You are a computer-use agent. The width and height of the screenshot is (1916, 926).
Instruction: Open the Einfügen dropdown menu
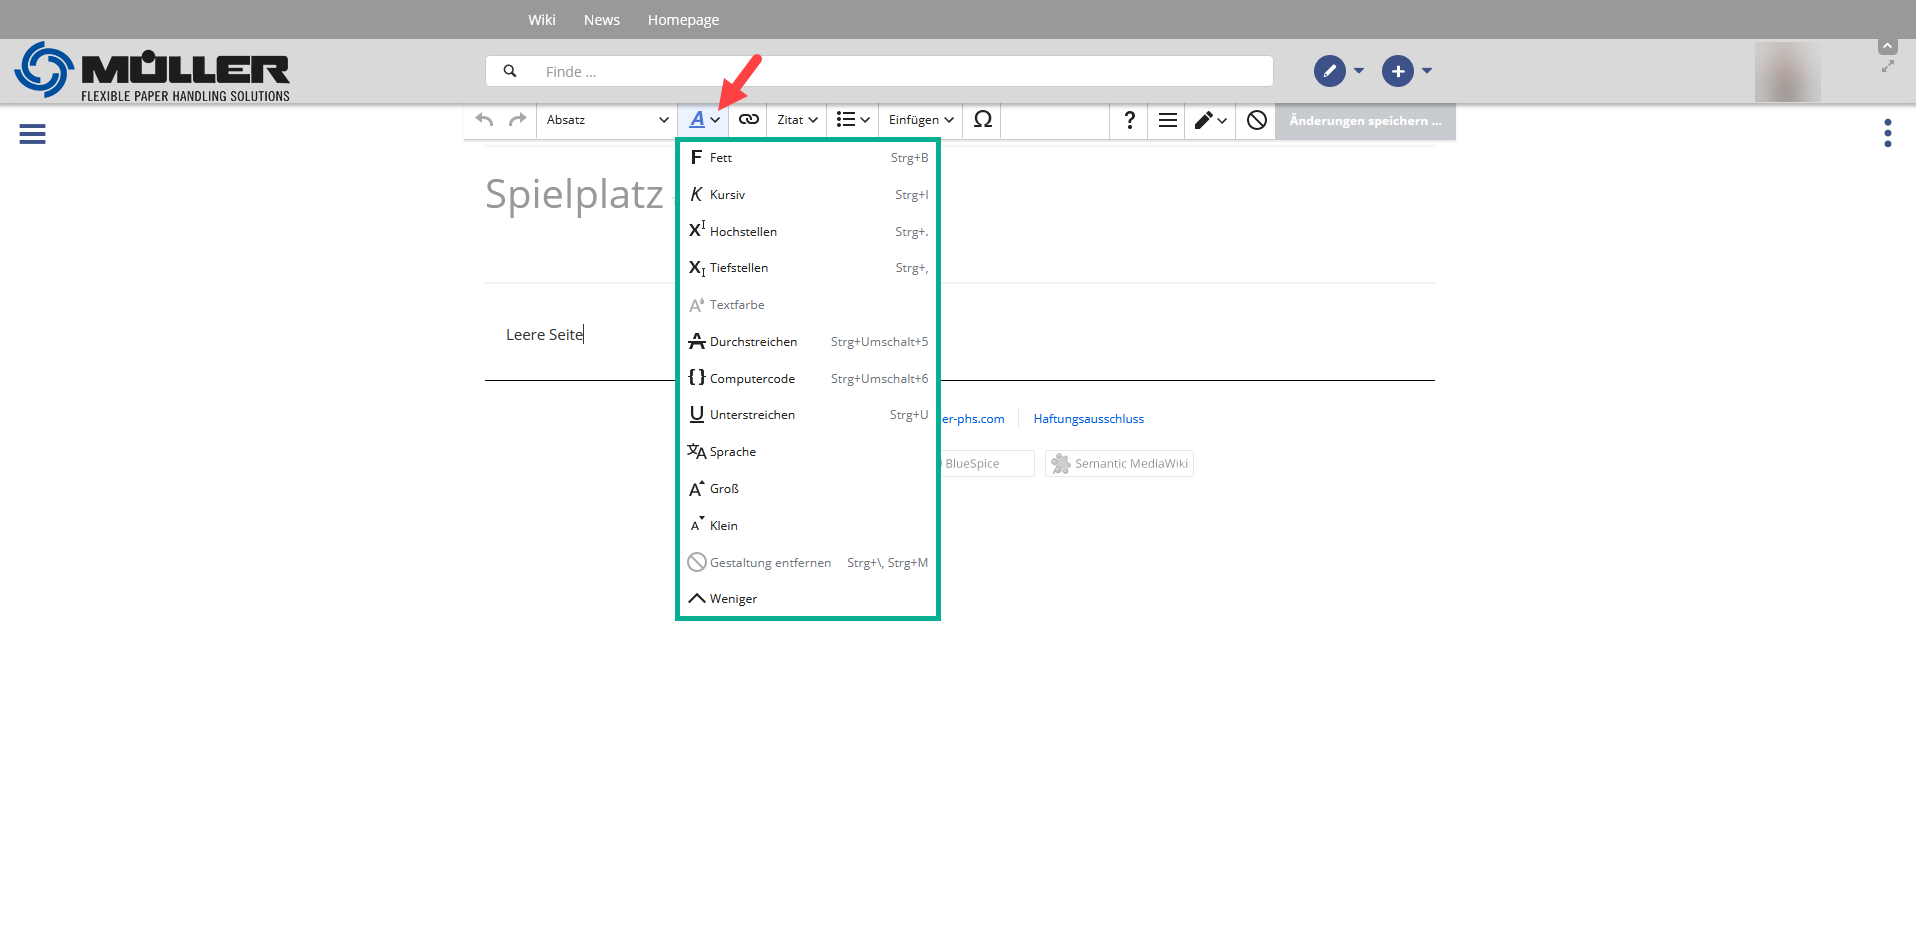[x=920, y=120]
